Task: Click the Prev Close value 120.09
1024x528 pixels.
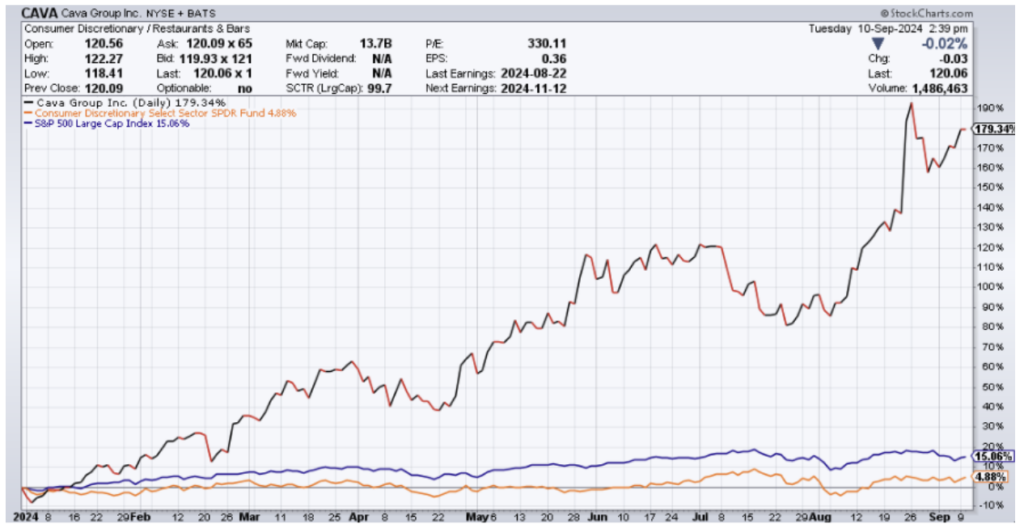Action: click(106, 88)
